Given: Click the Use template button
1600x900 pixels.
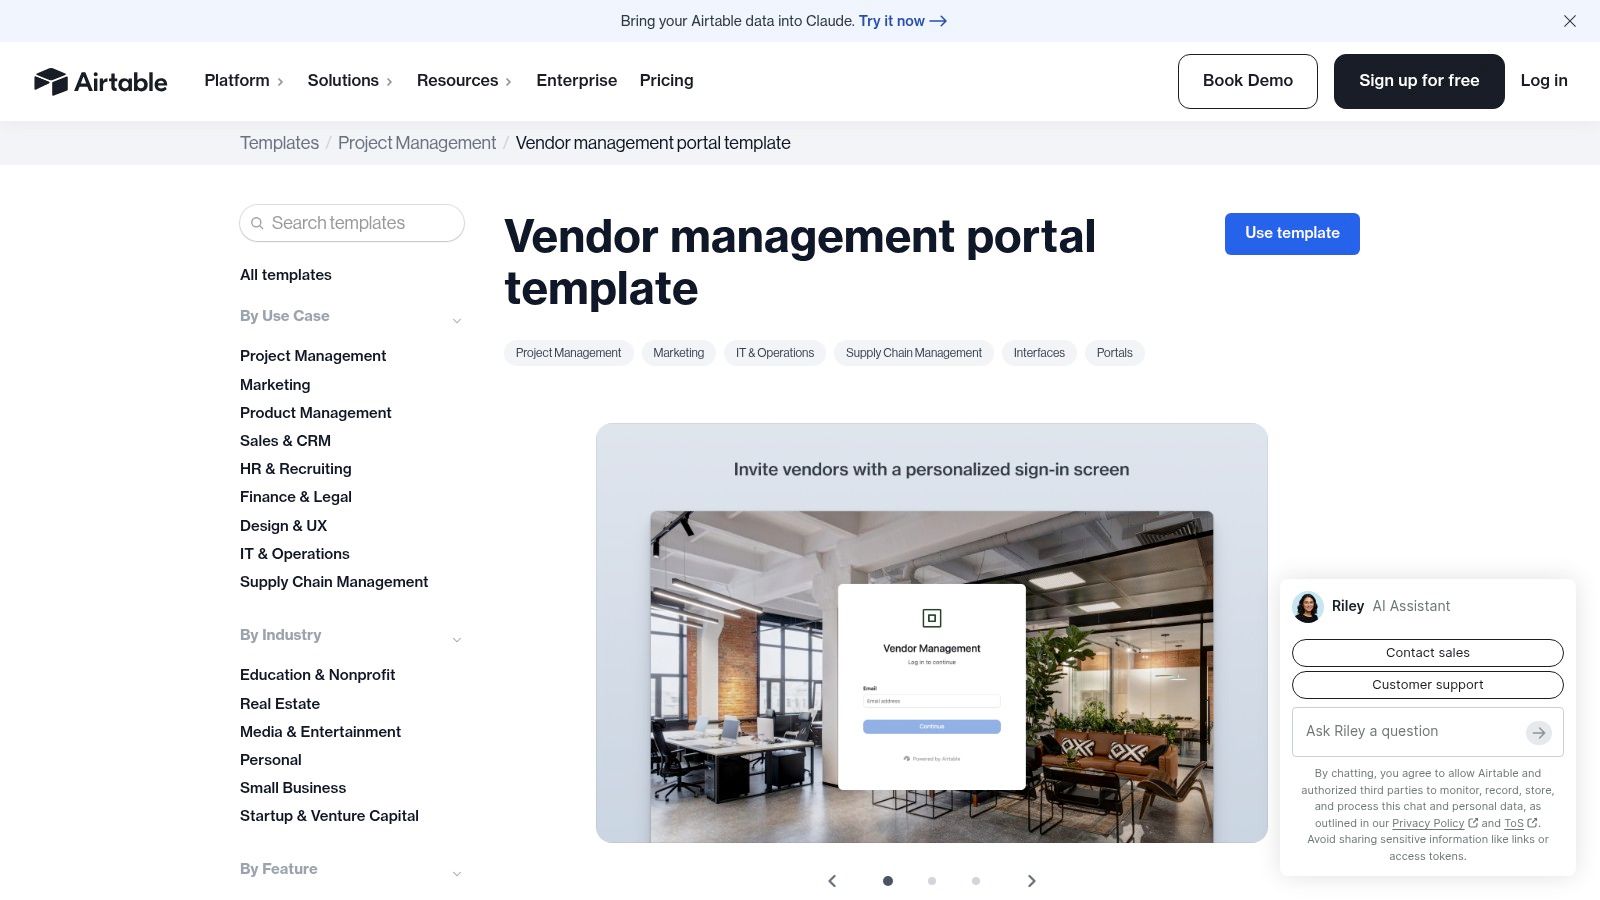Looking at the screenshot, I should click(1292, 234).
